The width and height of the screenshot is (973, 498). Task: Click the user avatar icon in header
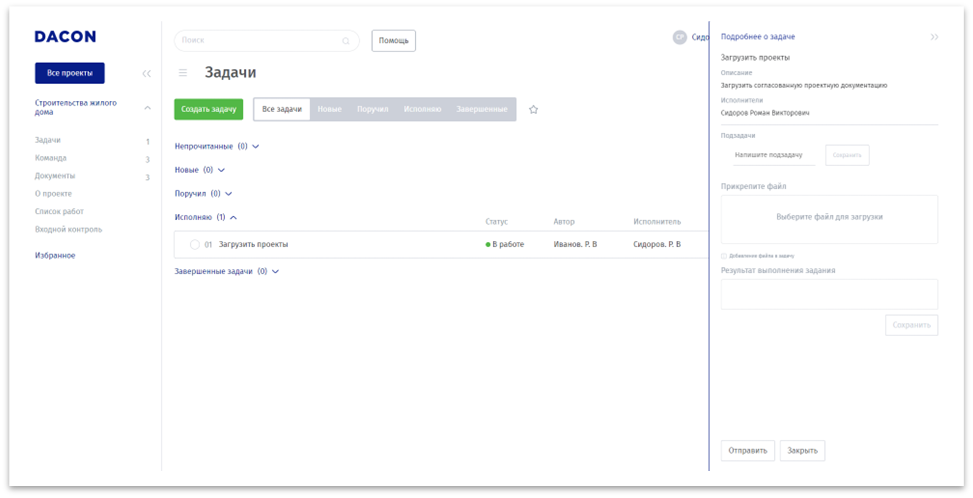click(680, 37)
